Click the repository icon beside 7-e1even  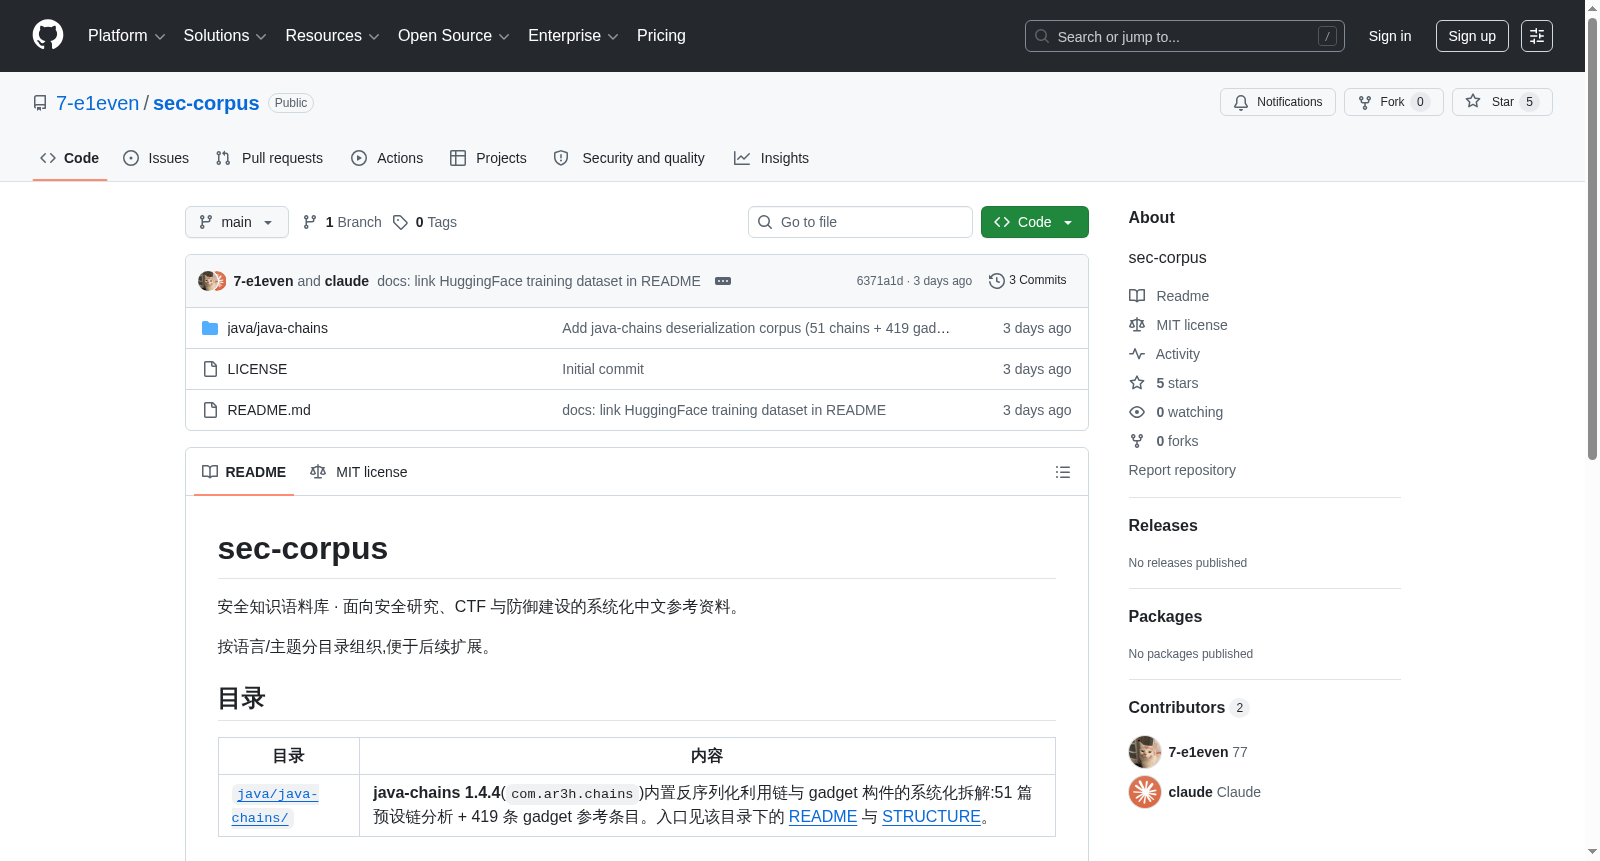(40, 103)
